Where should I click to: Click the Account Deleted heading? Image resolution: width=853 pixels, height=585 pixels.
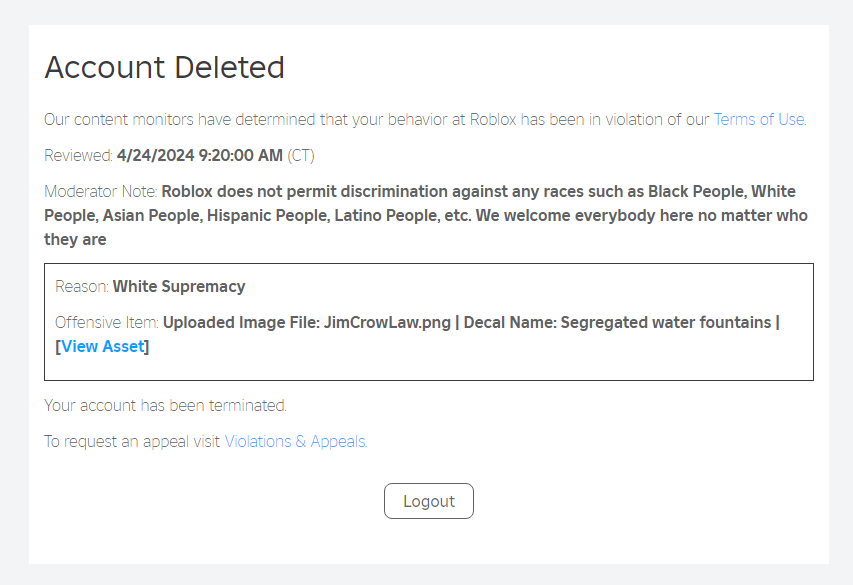point(165,67)
